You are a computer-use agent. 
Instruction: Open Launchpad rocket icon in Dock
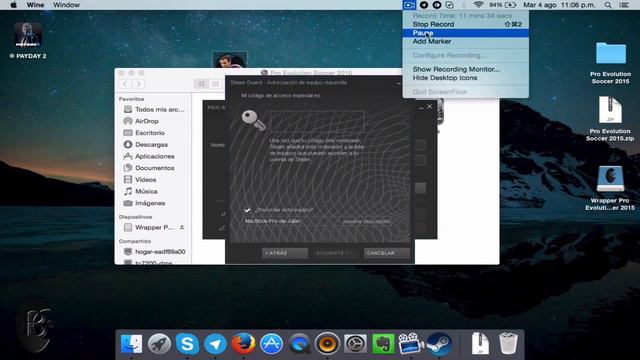click(x=159, y=344)
